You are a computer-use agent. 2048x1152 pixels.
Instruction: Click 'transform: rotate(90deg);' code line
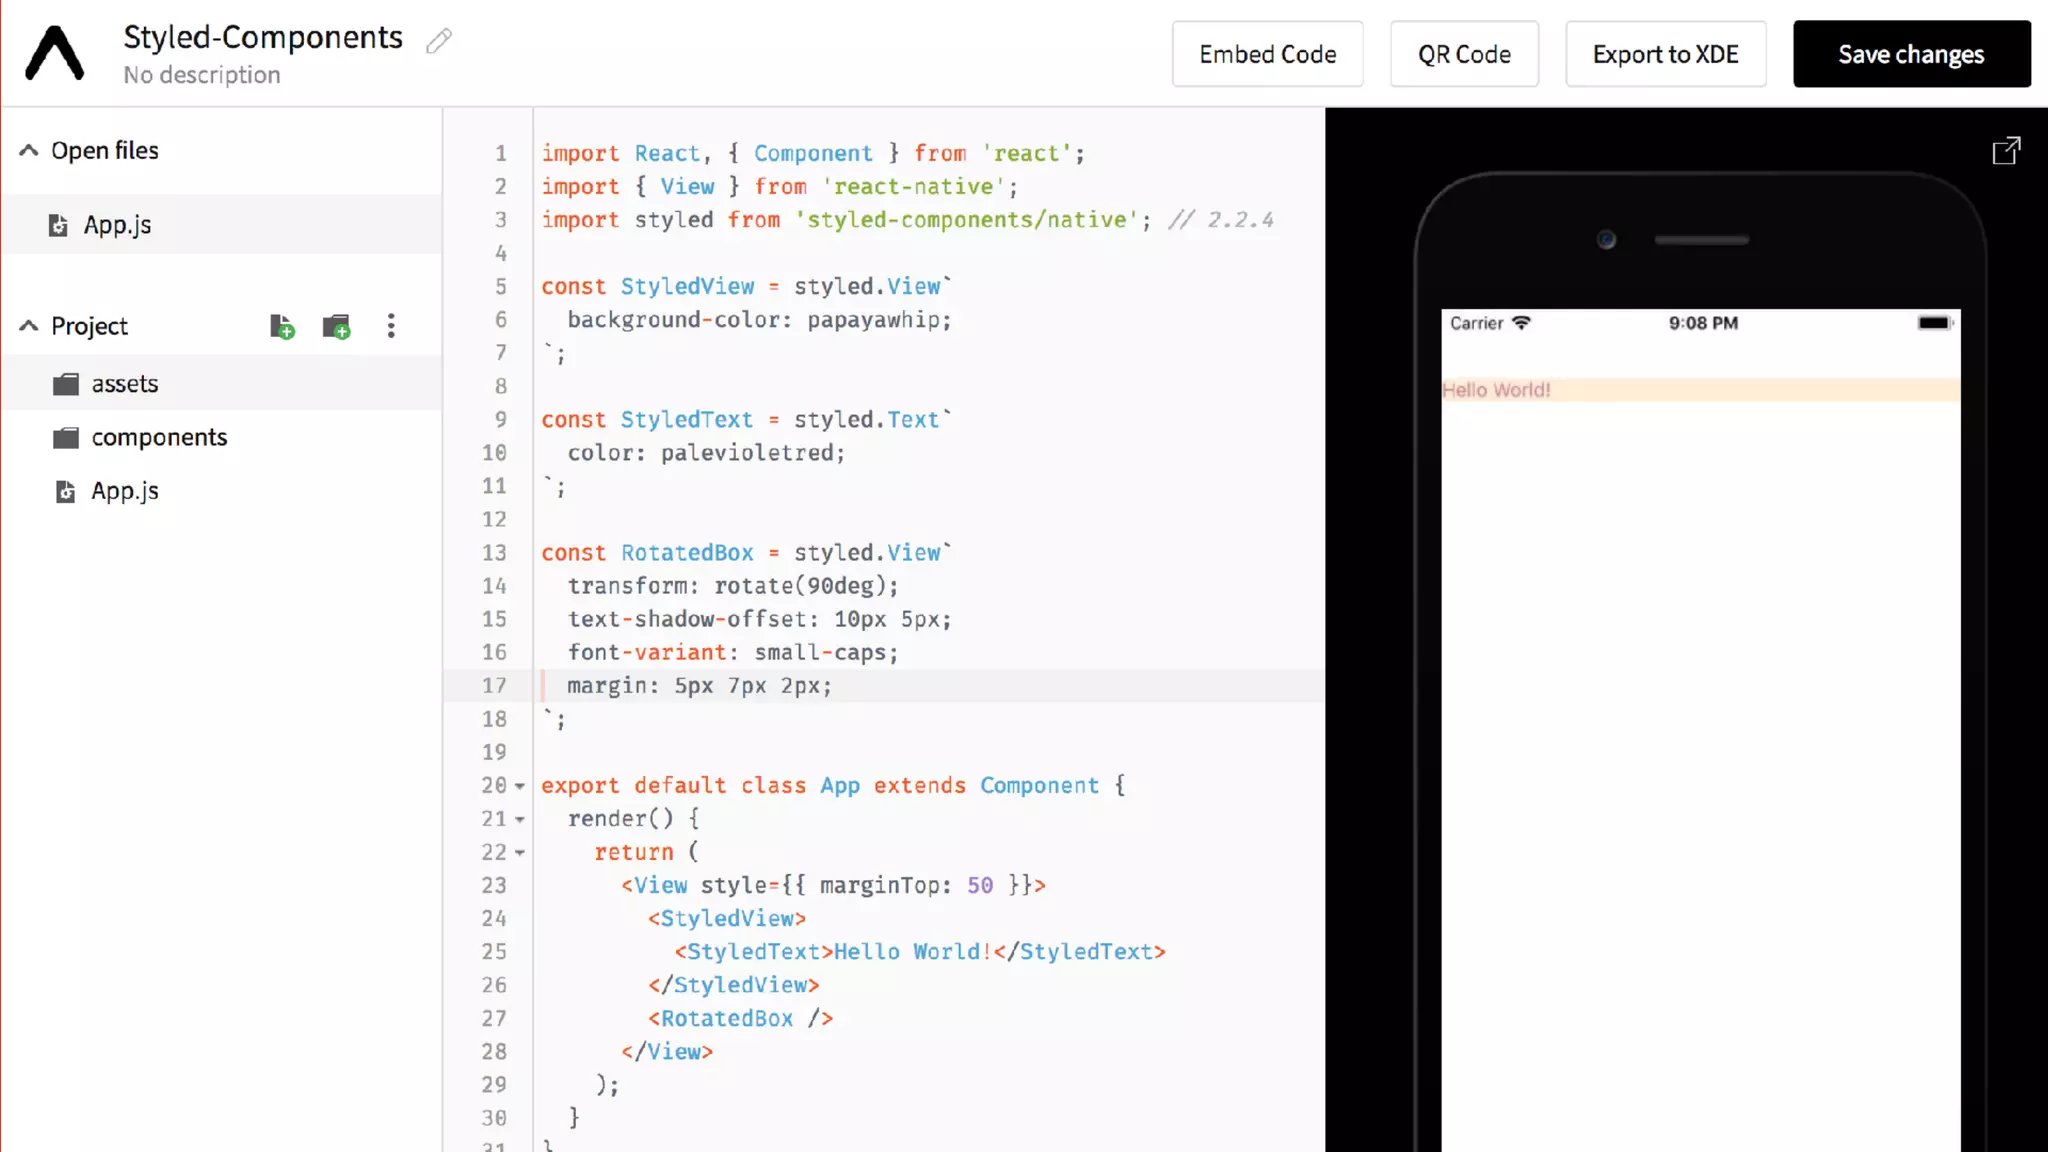point(733,586)
